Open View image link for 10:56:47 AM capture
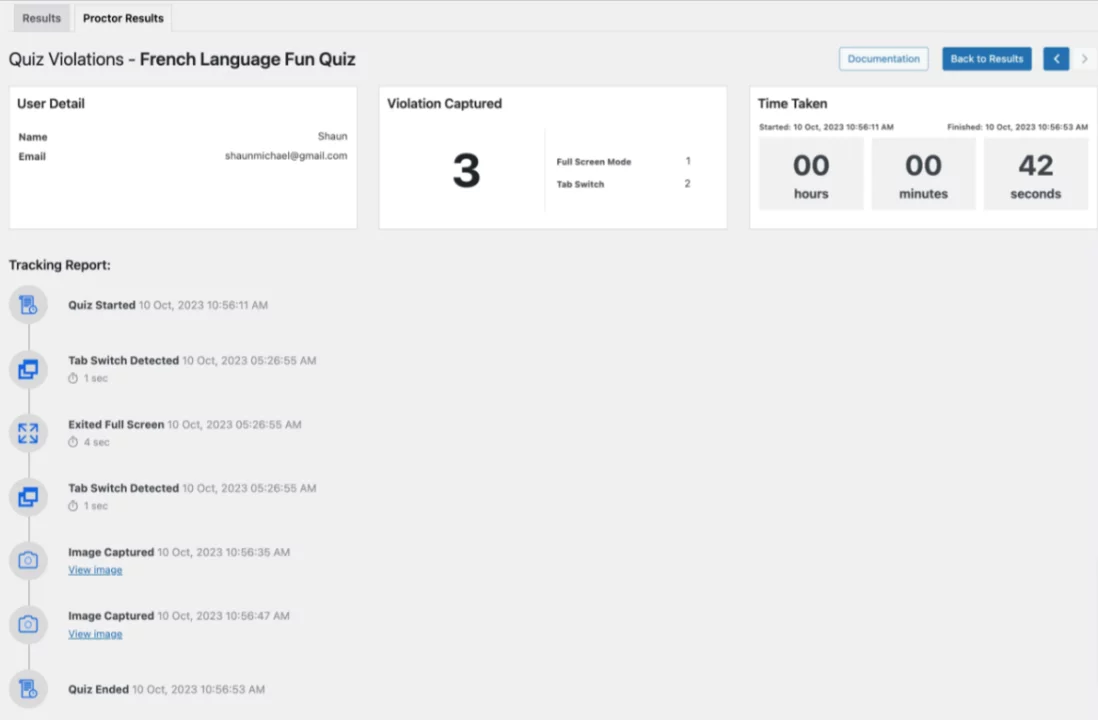 pyautogui.click(x=95, y=634)
